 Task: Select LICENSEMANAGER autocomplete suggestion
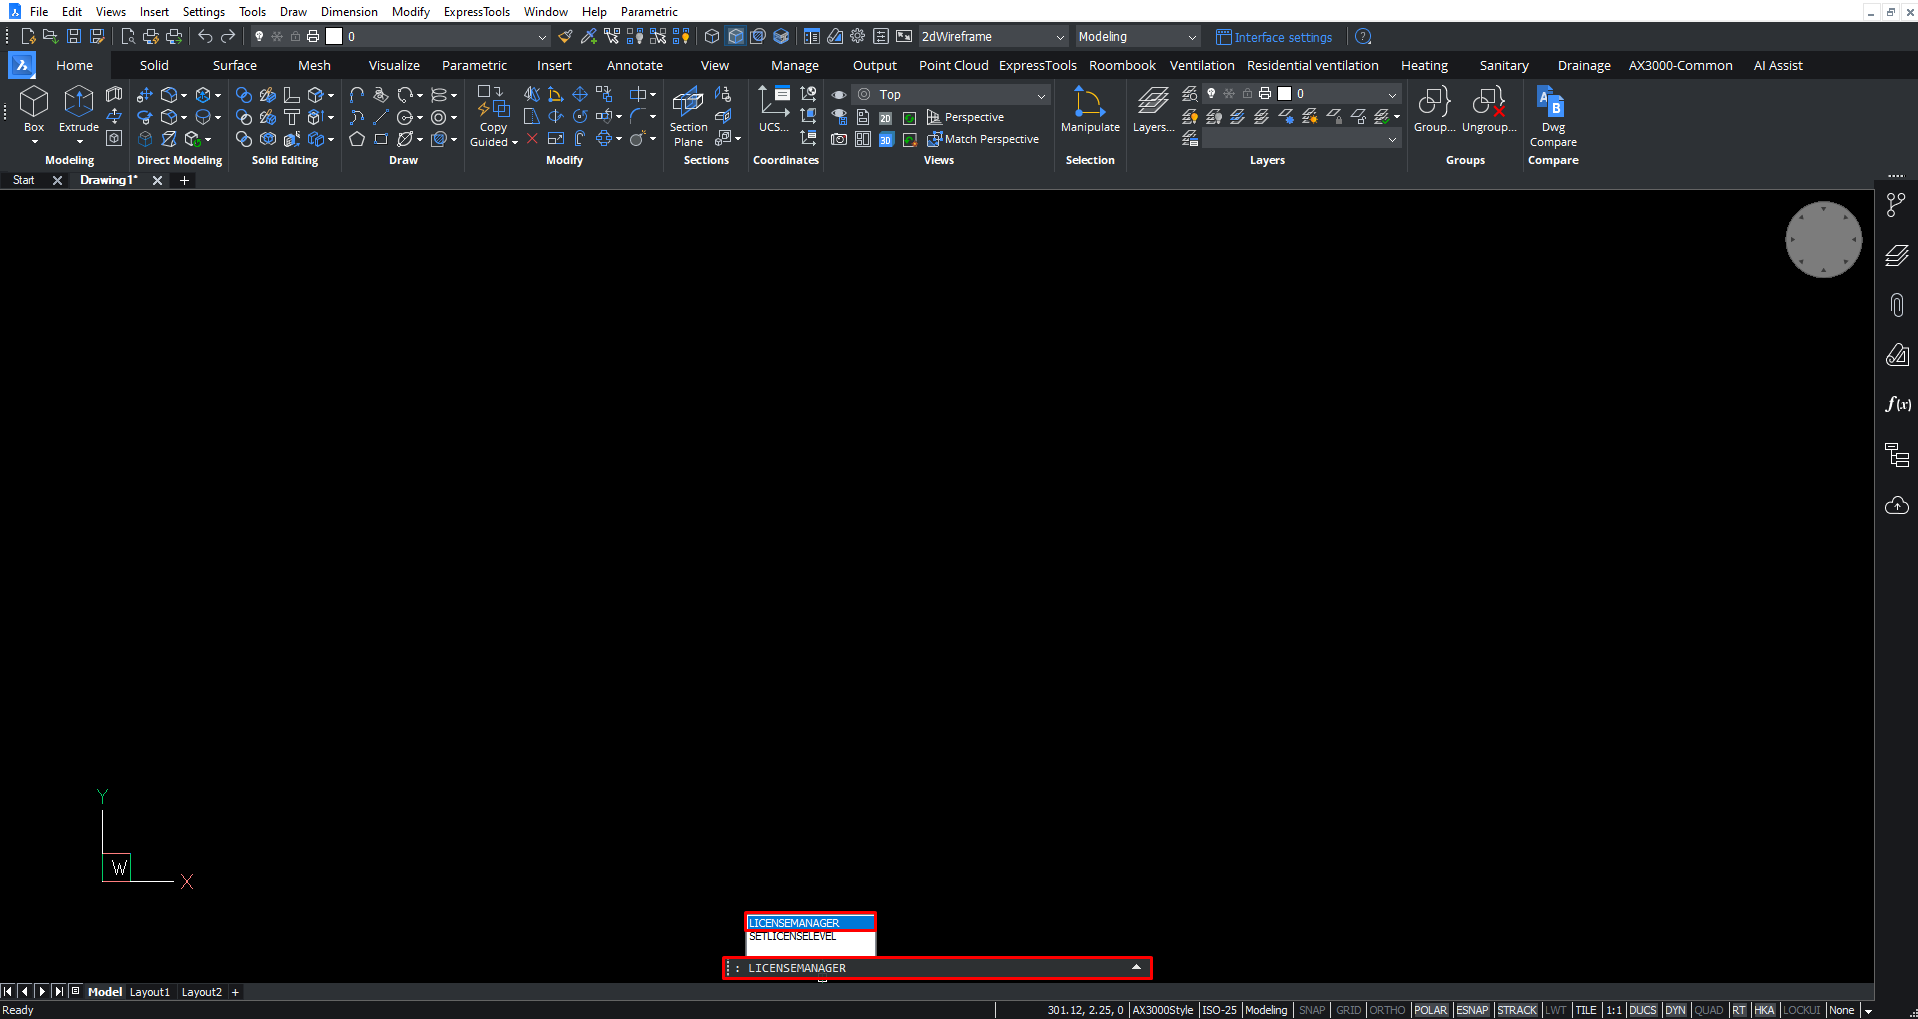pyautogui.click(x=811, y=923)
